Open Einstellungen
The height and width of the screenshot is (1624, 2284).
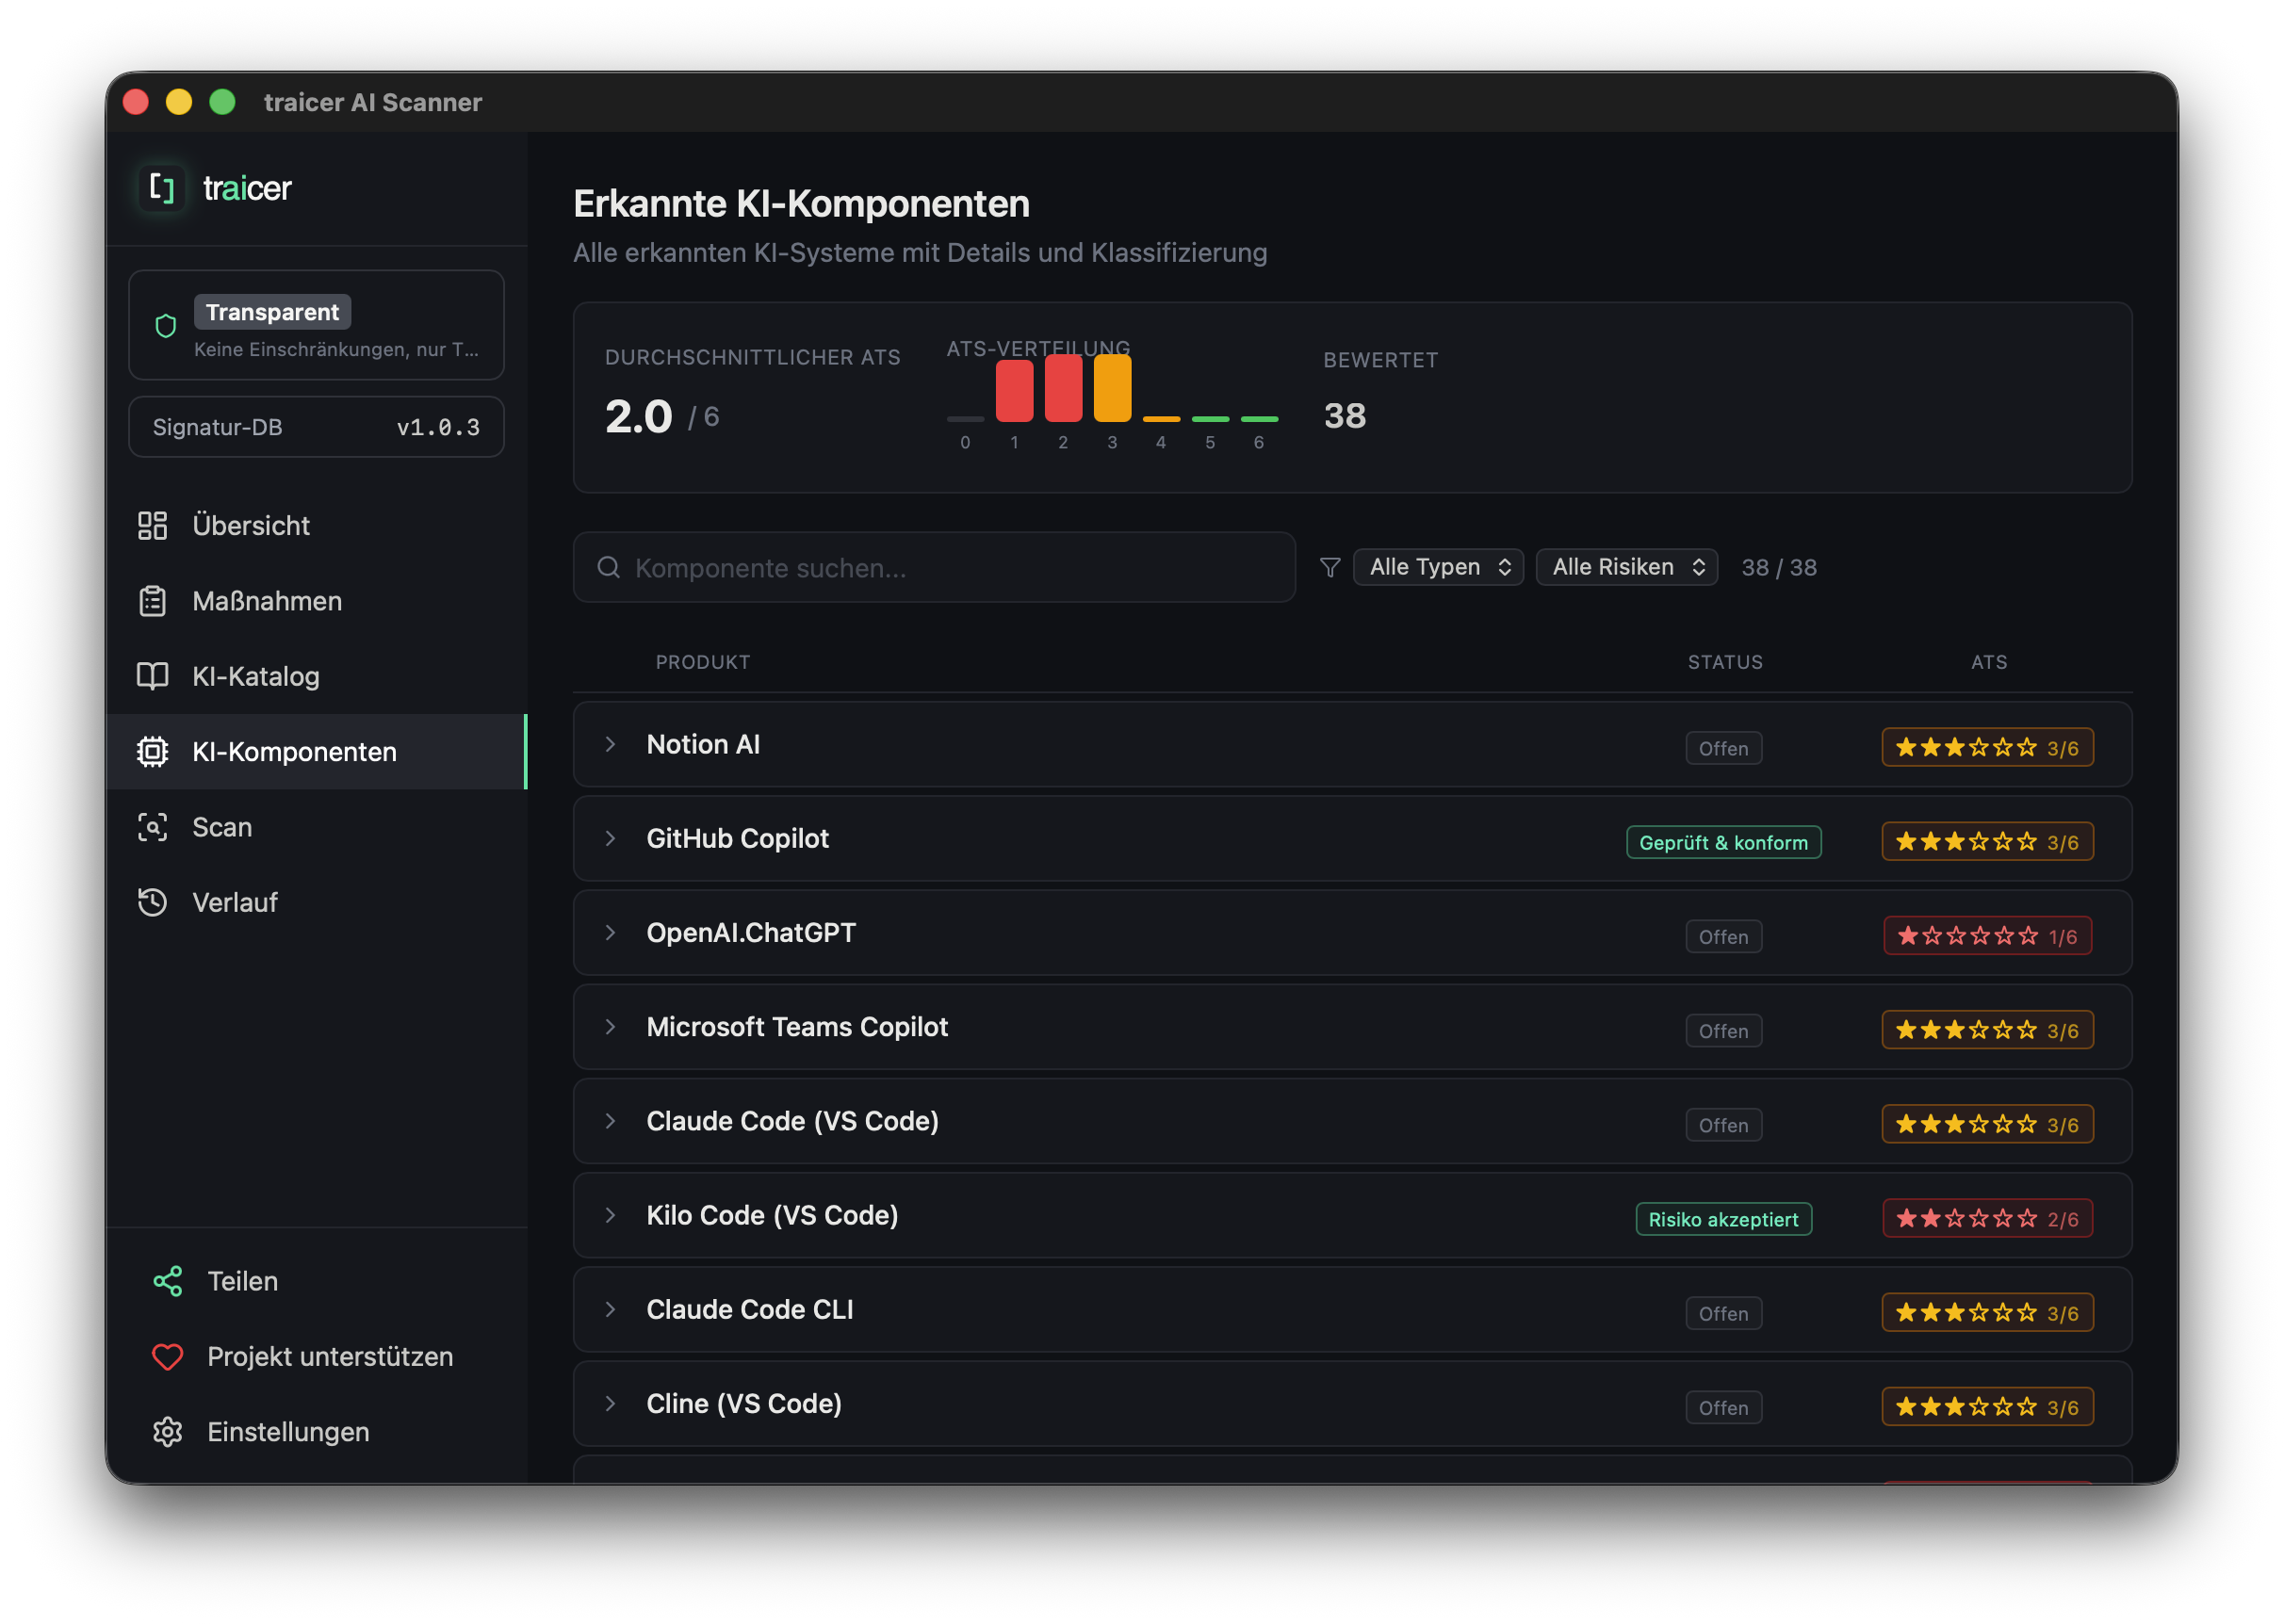click(x=288, y=1431)
